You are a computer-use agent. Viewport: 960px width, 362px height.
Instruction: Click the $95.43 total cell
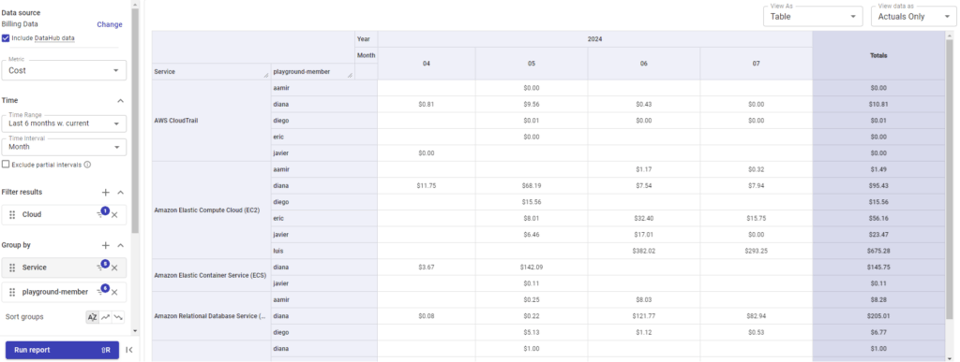[879, 186]
